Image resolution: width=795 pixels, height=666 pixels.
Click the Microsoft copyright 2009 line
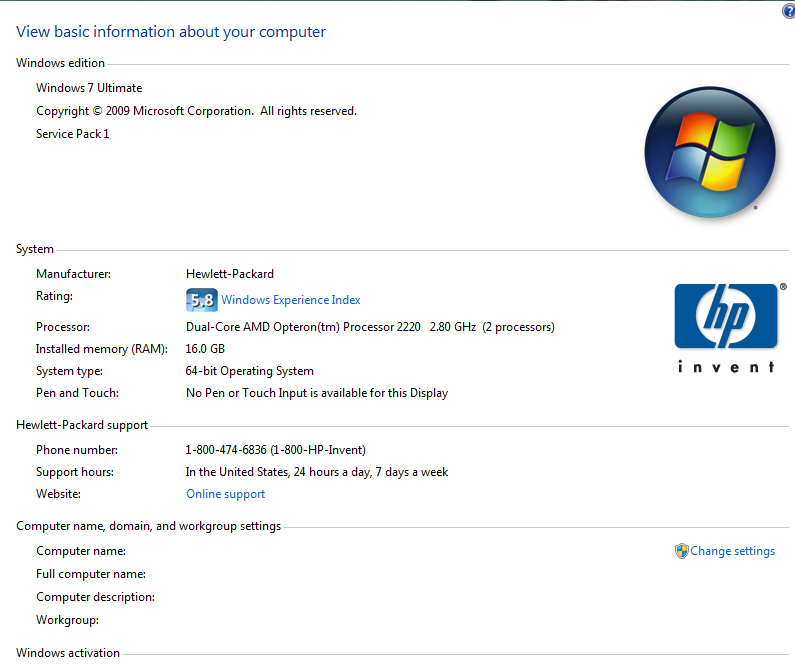pos(196,111)
